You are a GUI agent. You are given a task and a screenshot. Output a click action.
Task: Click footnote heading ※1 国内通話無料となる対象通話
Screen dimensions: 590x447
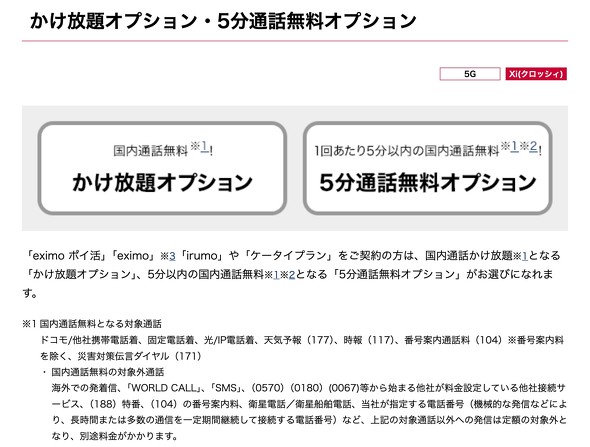point(92,324)
